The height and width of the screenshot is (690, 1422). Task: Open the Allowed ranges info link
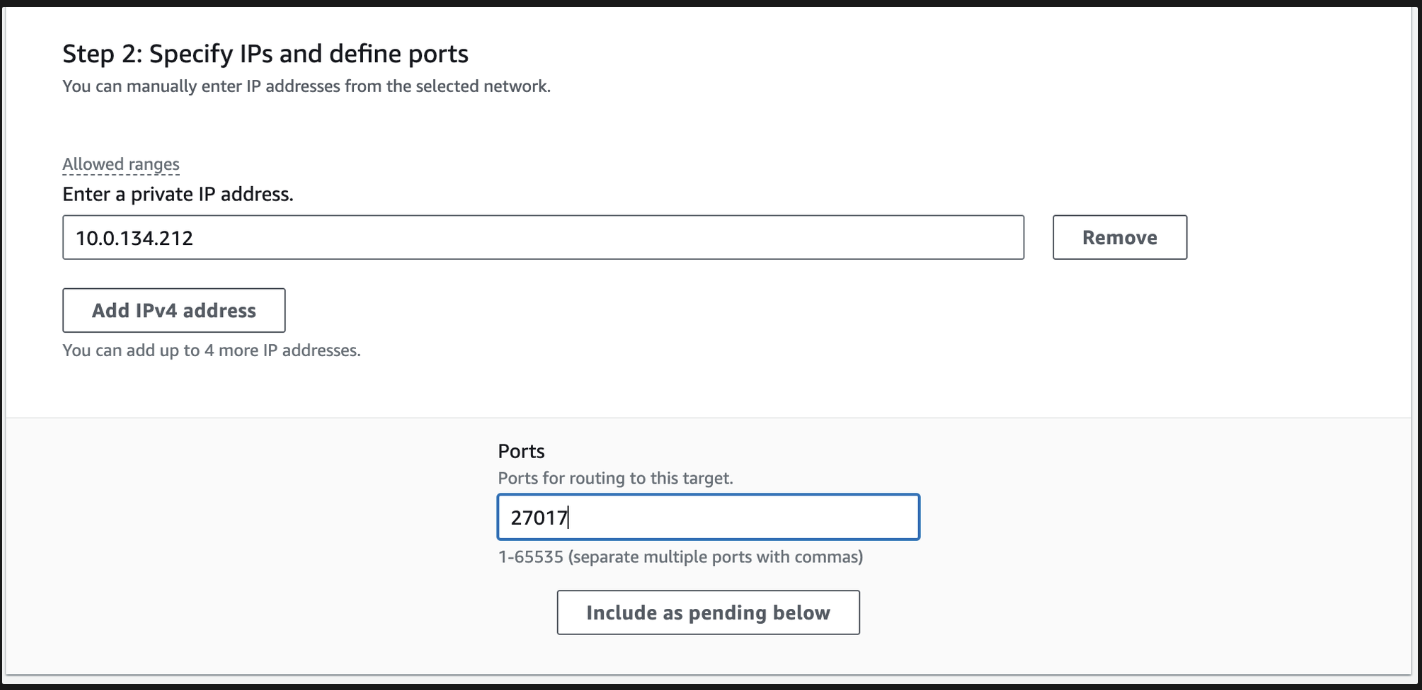coord(120,164)
